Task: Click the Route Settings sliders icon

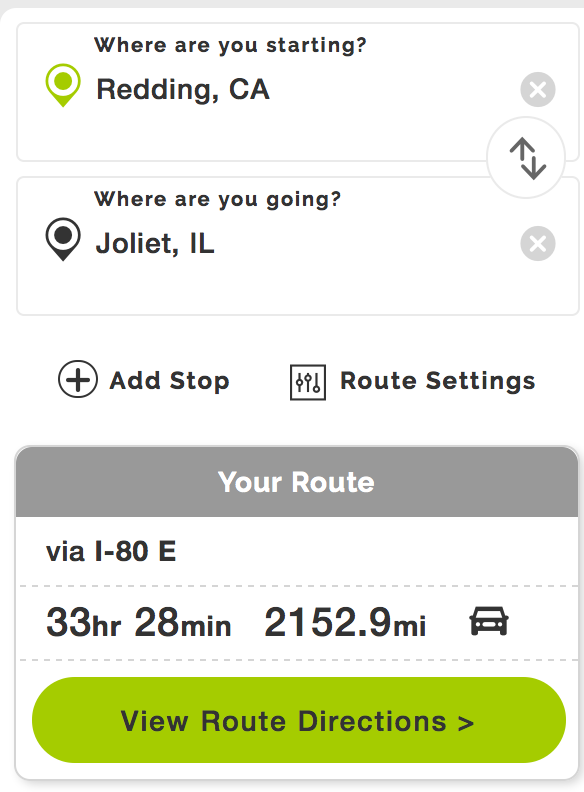Action: [x=308, y=382]
